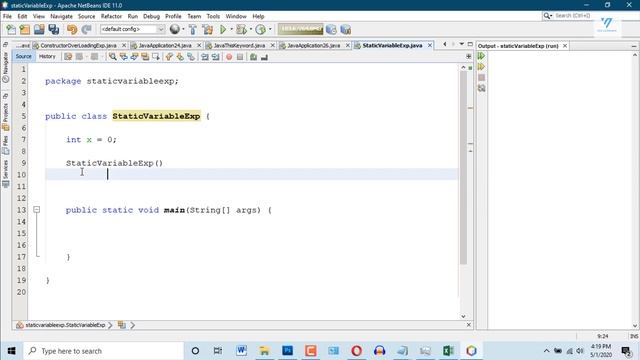Screen dimensions: 640x360
Task: Click the editor Find Selection magnifier icon
Action: (x=113, y=57)
